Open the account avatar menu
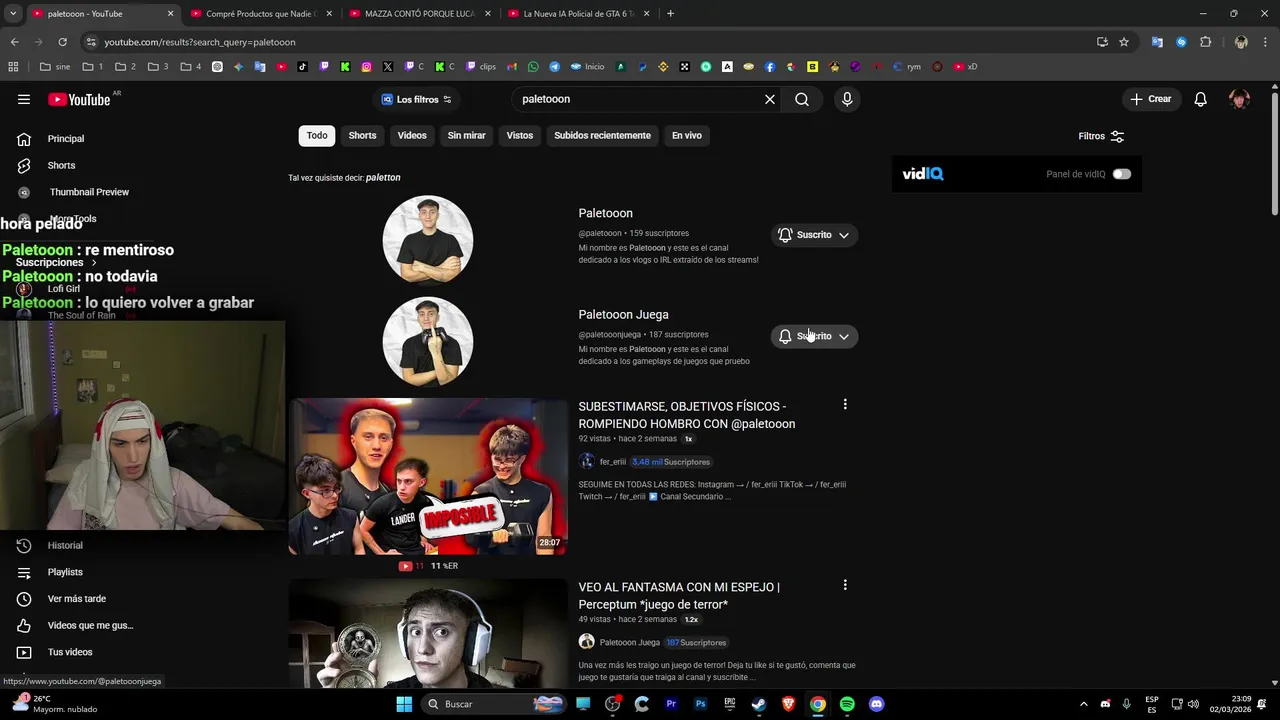Viewport: 1280px width, 720px height. pos(1240,99)
